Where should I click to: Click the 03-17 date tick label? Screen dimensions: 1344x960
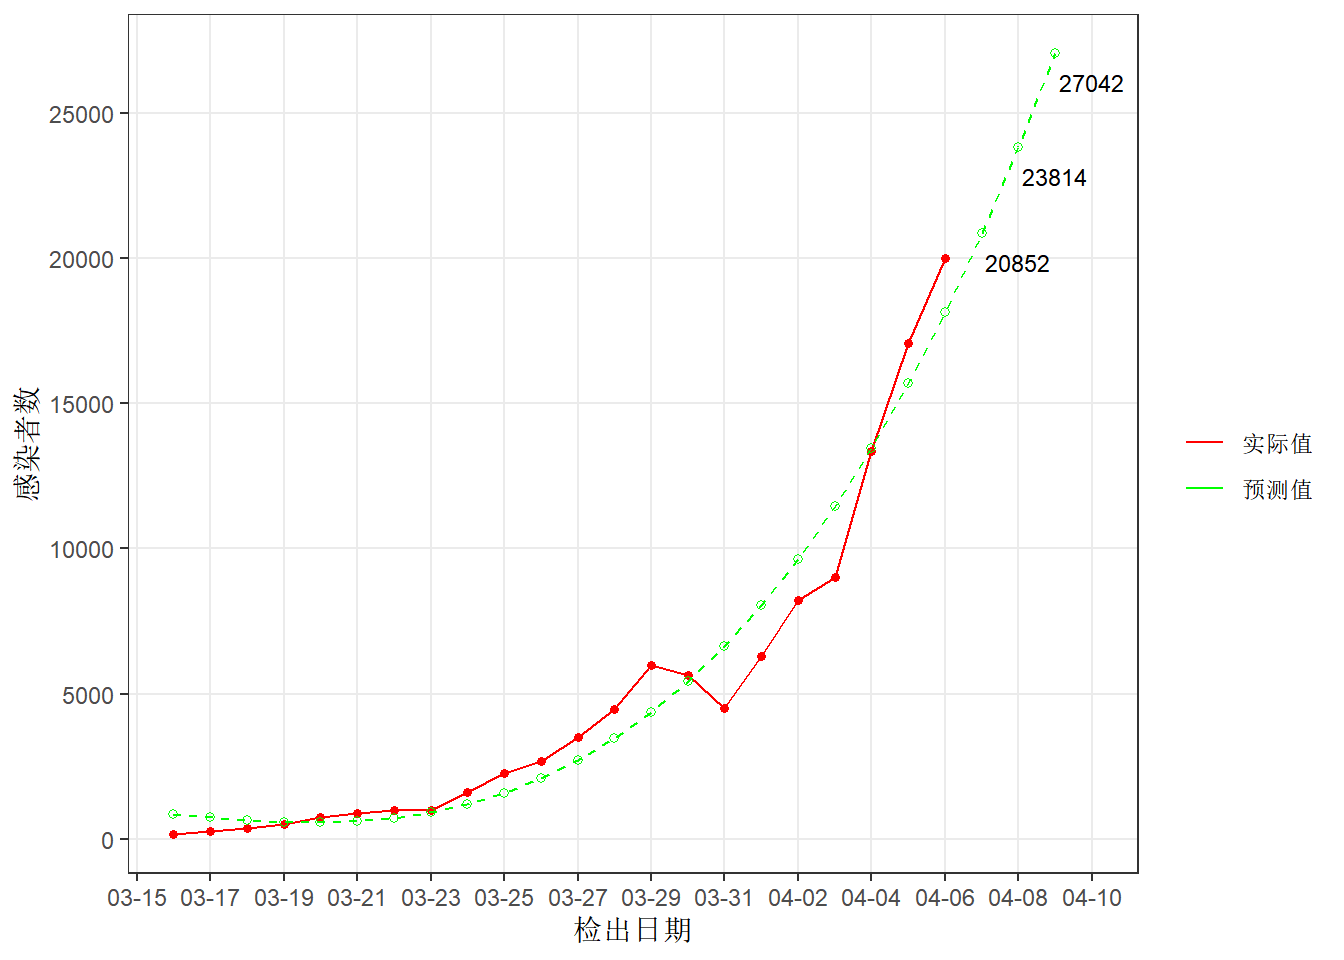pos(210,898)
